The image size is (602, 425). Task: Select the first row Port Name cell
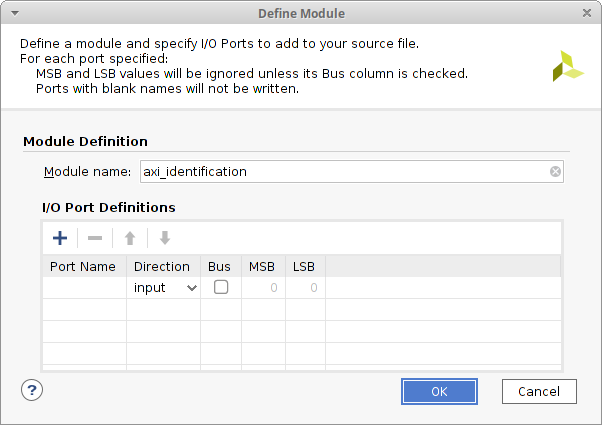84,287
